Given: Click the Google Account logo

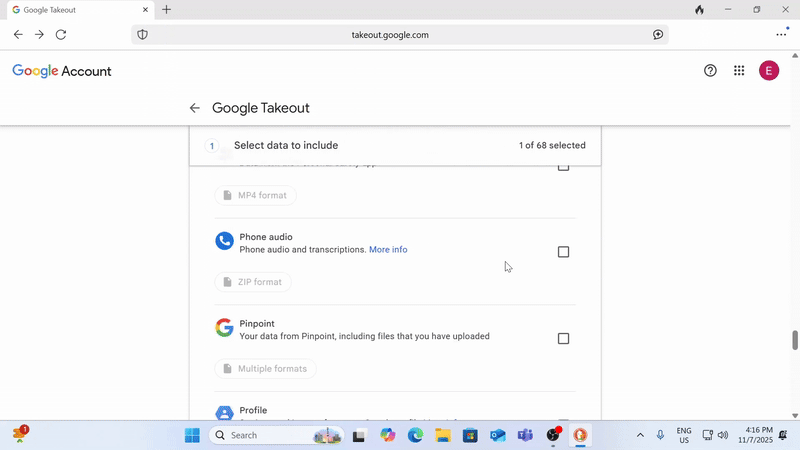Looking at the screenshot, I should (62, 71).
